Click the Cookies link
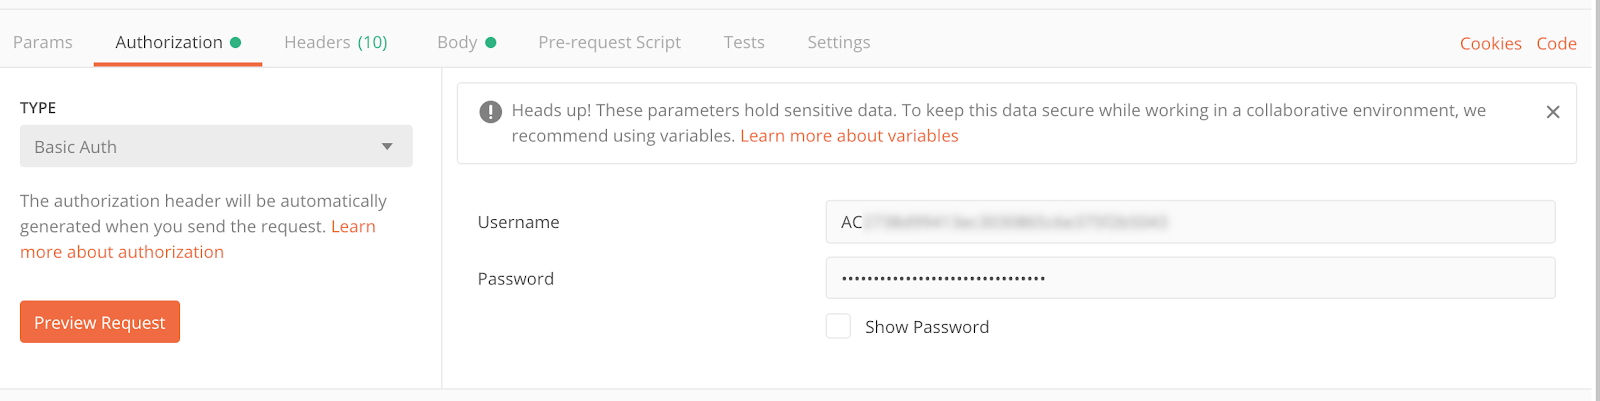 (1490, 43)
